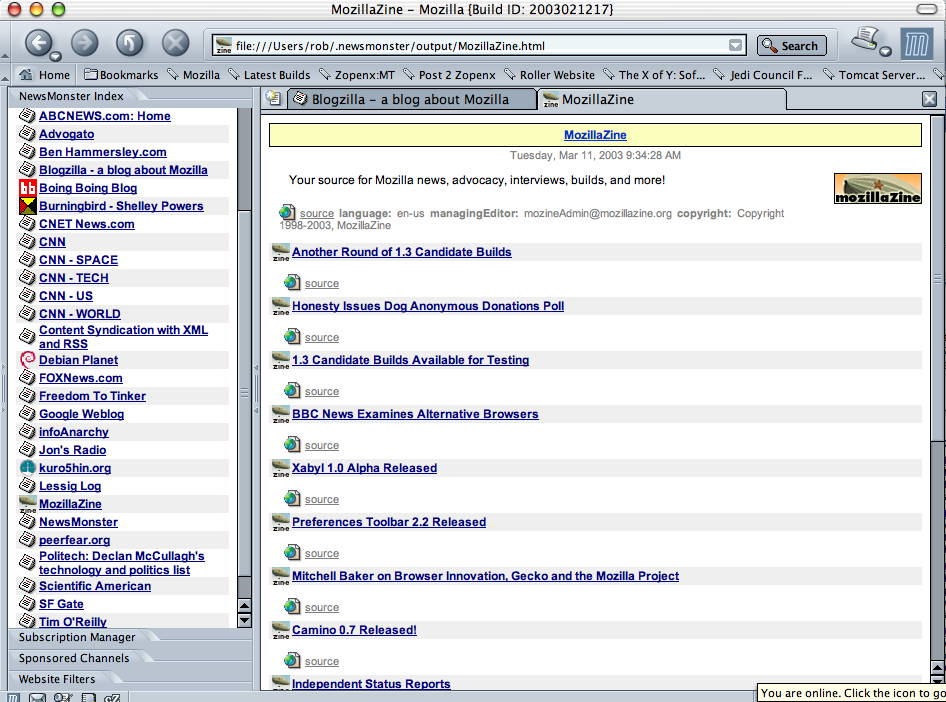Expand the Sponsored Channels sidebar panel

tap(74, 659)
